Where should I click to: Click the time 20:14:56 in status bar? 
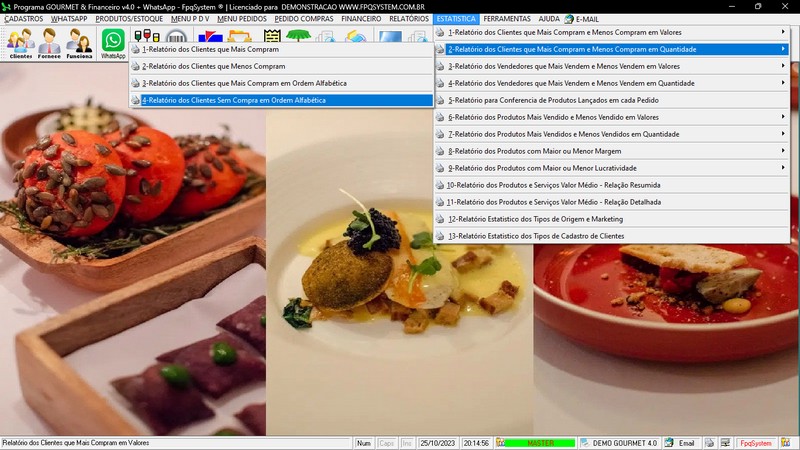tap(476, 443)
